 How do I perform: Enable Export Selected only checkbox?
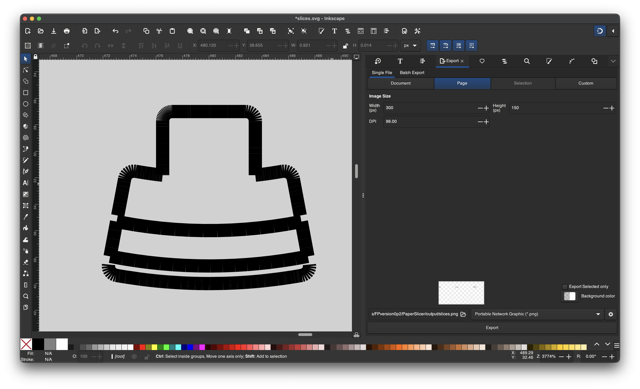click(565, 287)
